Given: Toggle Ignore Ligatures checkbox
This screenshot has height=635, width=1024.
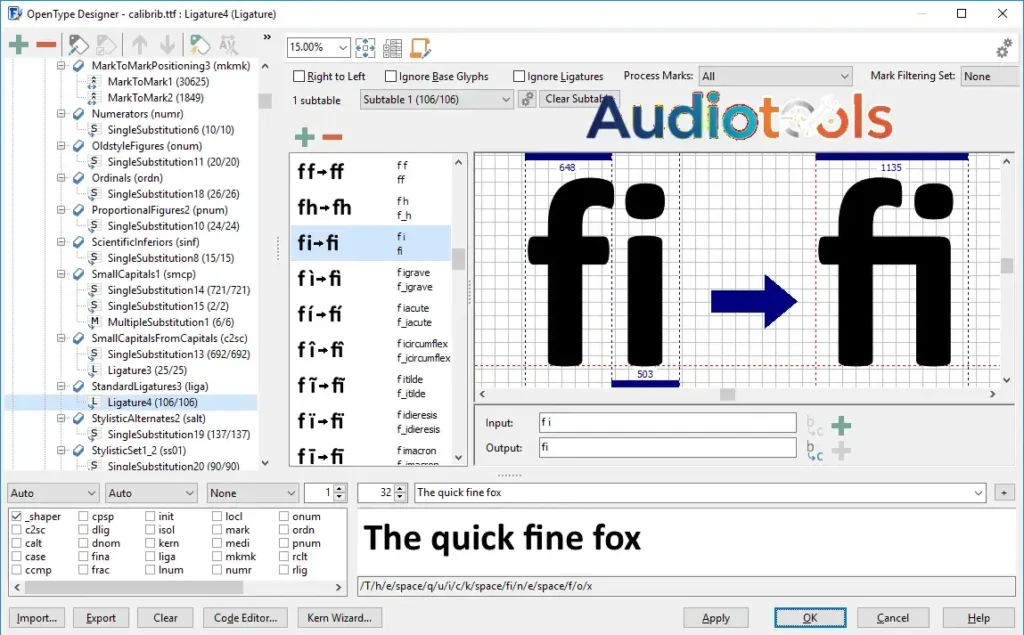Looking at the screenshot, I should pos(519,76).
